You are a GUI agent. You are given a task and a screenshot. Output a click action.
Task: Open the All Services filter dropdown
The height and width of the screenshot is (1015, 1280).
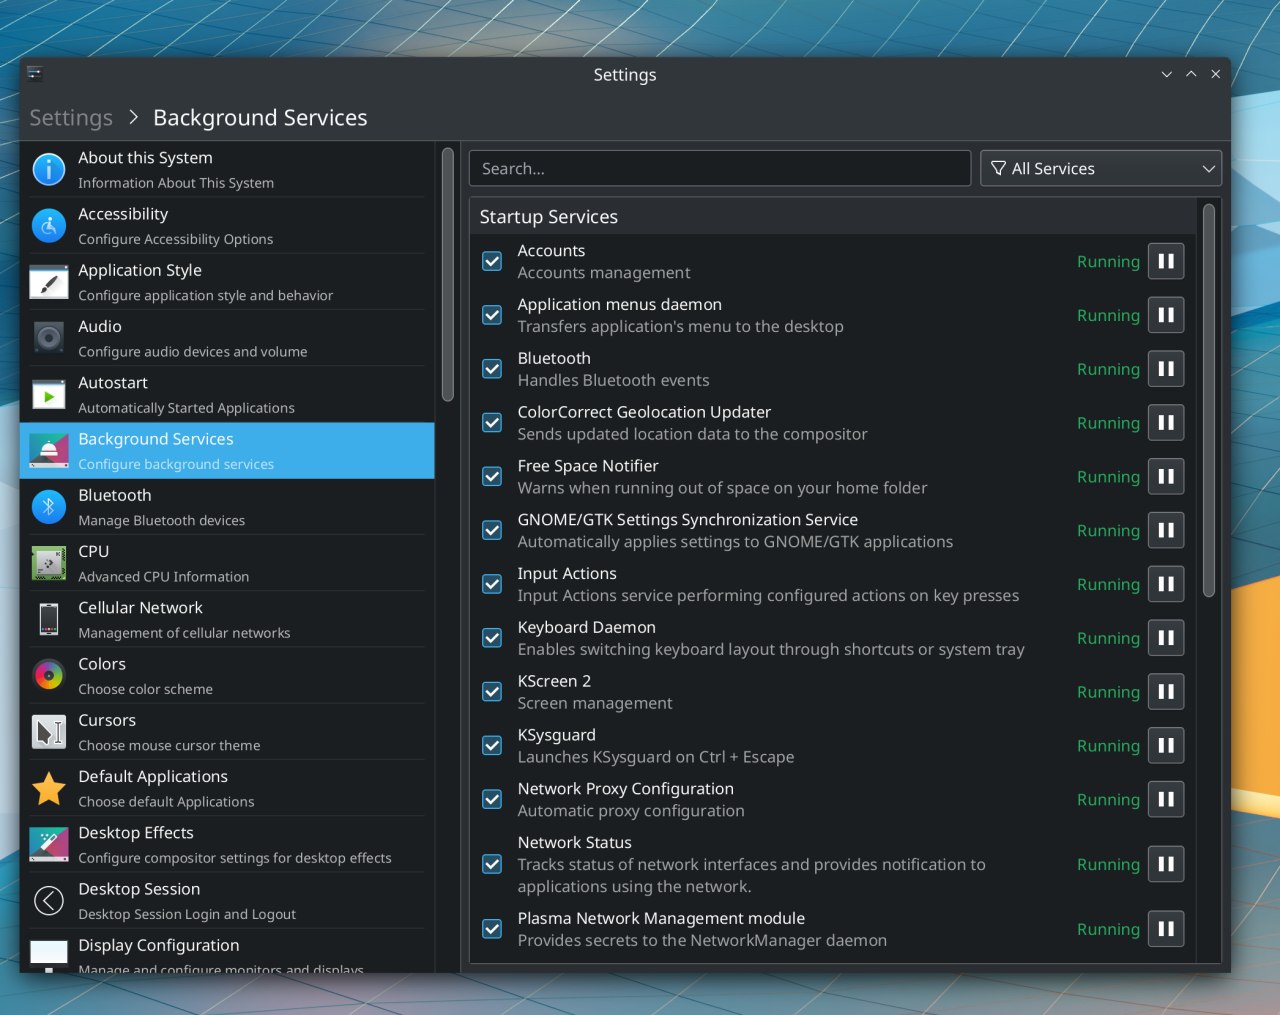point(1101,168)
